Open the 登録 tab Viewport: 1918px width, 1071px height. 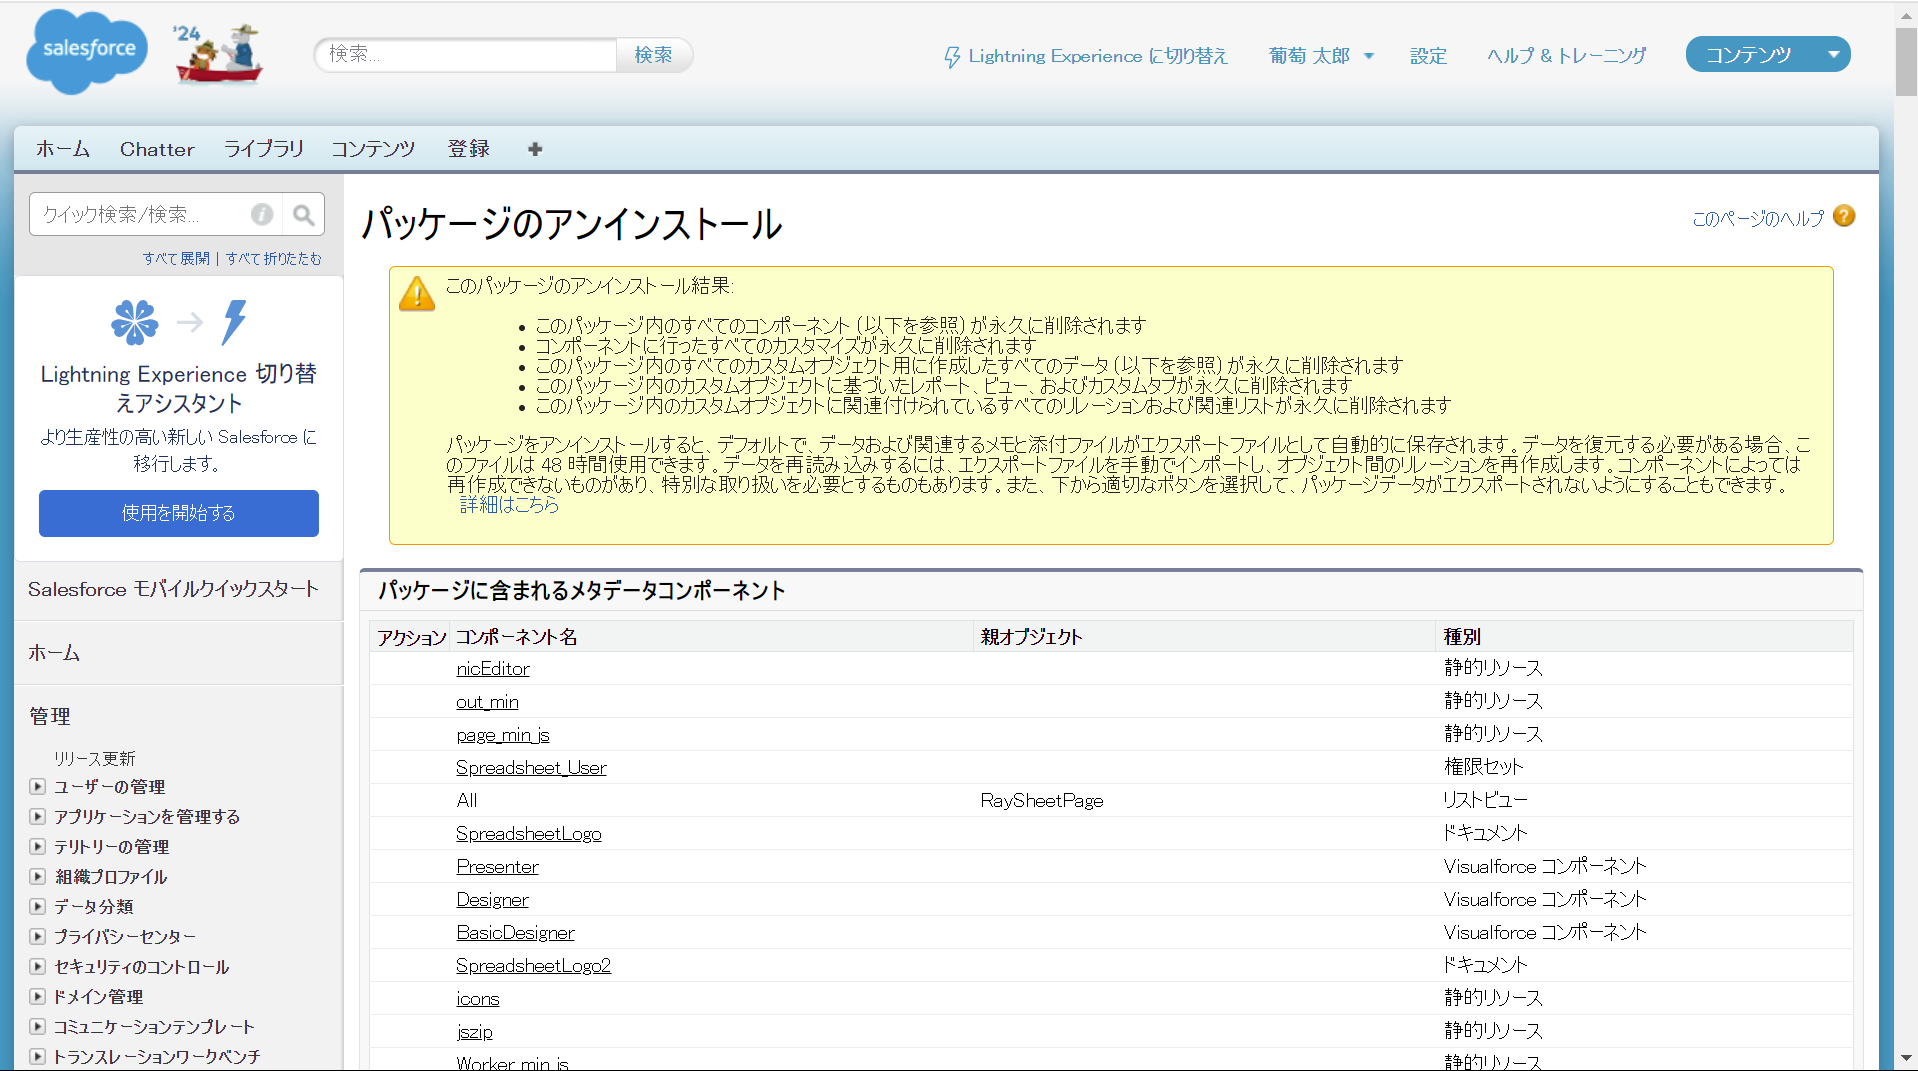click(469, 149)
